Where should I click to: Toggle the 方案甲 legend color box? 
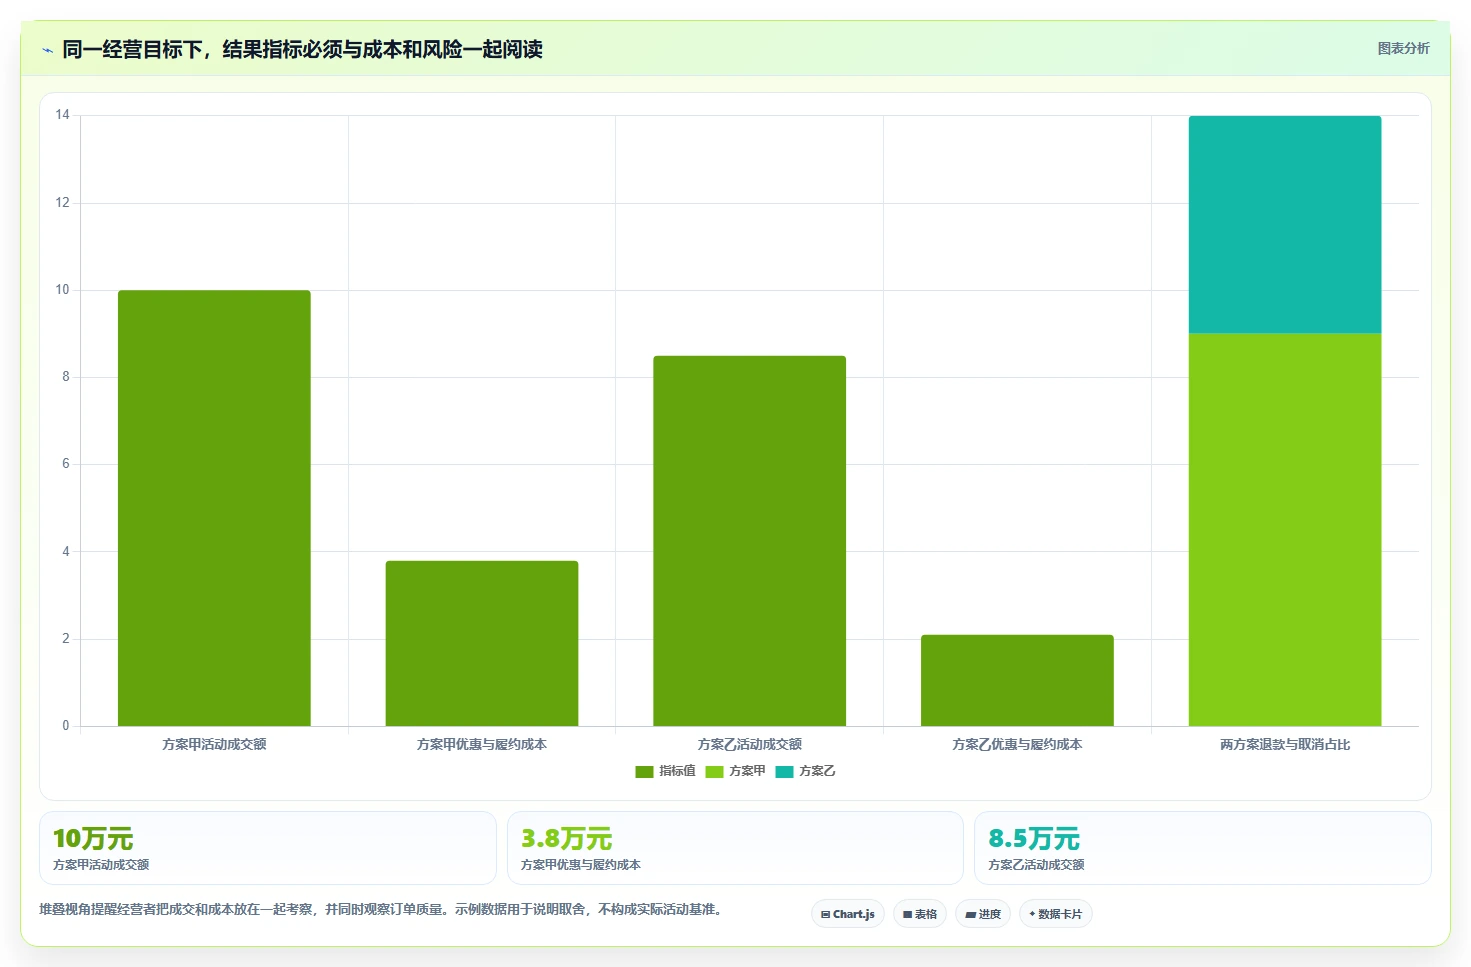click(714, 772)
